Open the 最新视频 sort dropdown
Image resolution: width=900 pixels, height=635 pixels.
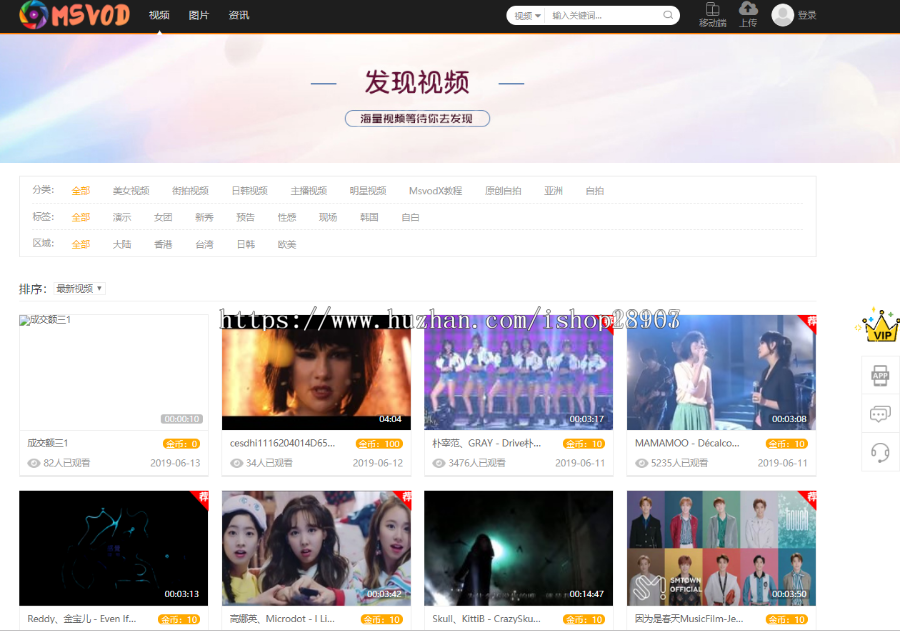tap(79, 288)
